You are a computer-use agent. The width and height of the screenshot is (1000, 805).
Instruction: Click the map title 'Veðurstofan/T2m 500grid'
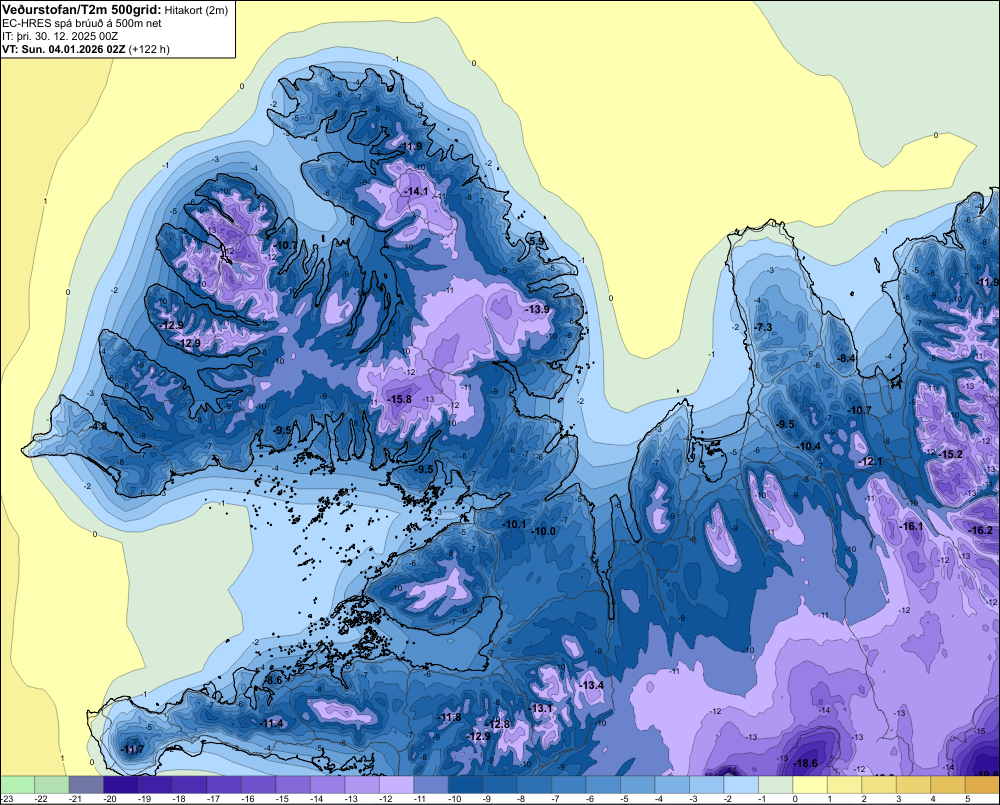tap(82, 10)
